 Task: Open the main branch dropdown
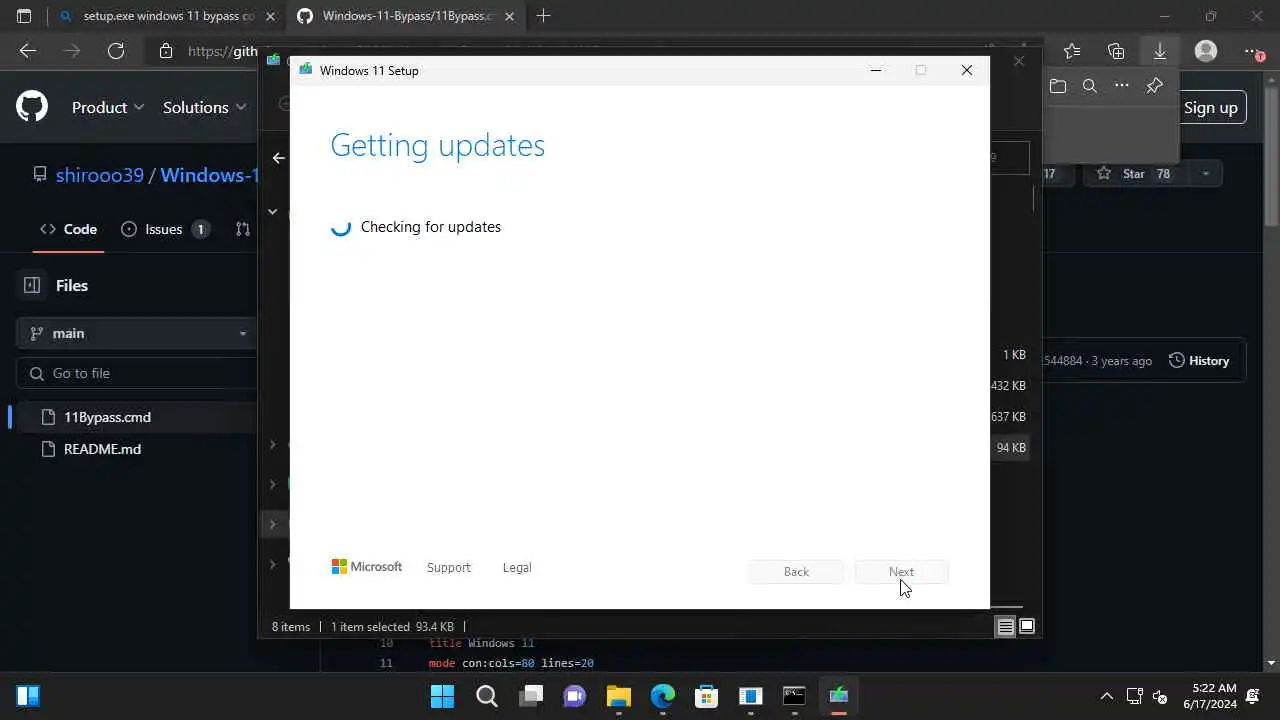[137, 333]
